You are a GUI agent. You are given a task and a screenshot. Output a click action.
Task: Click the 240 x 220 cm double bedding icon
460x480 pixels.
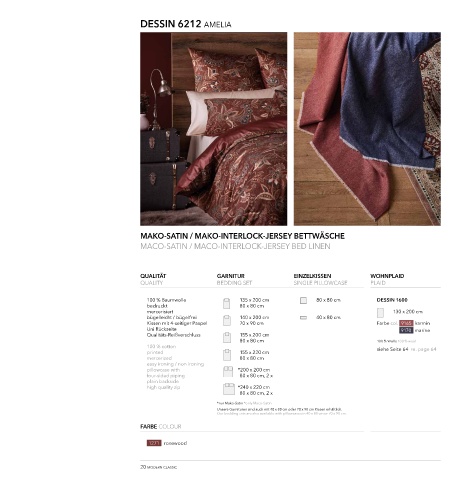tap(229, 389)
